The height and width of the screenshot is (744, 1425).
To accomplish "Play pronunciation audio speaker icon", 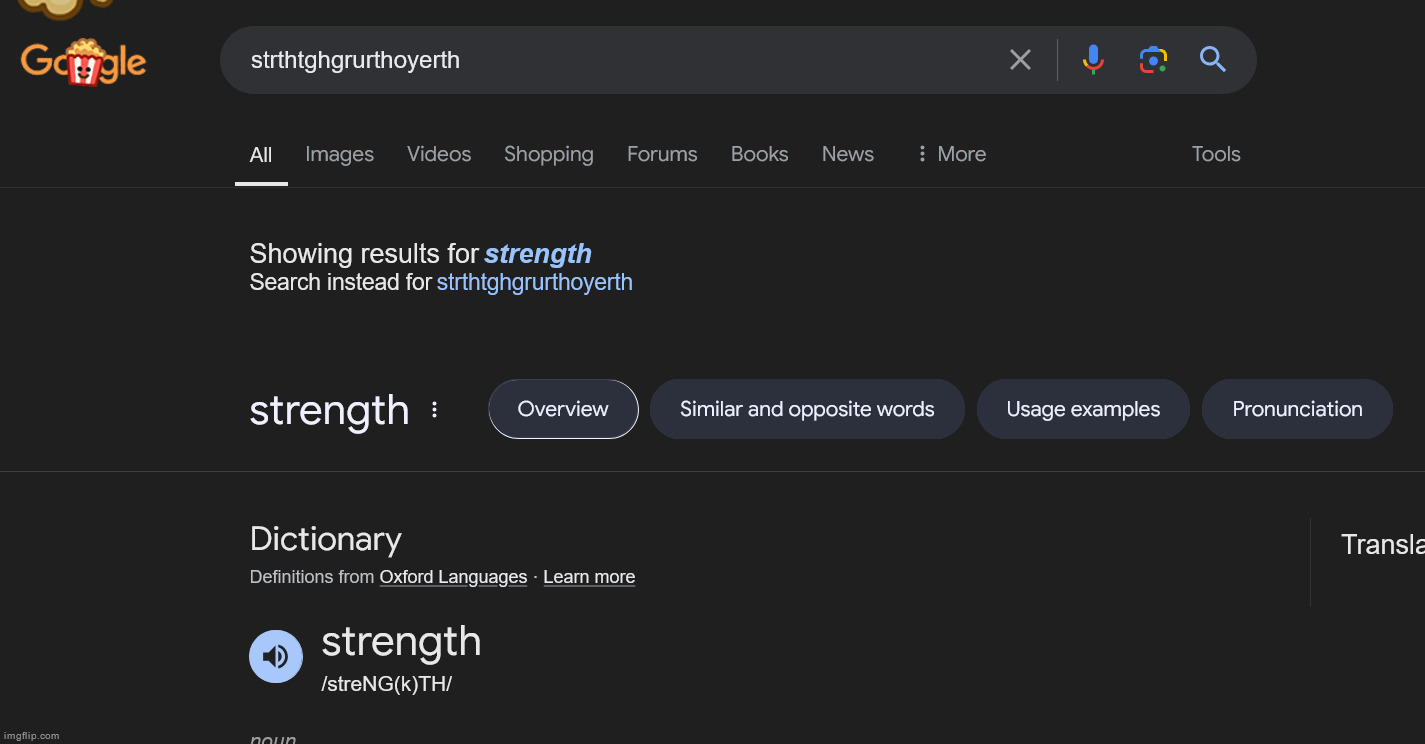I will pos(276,656).
